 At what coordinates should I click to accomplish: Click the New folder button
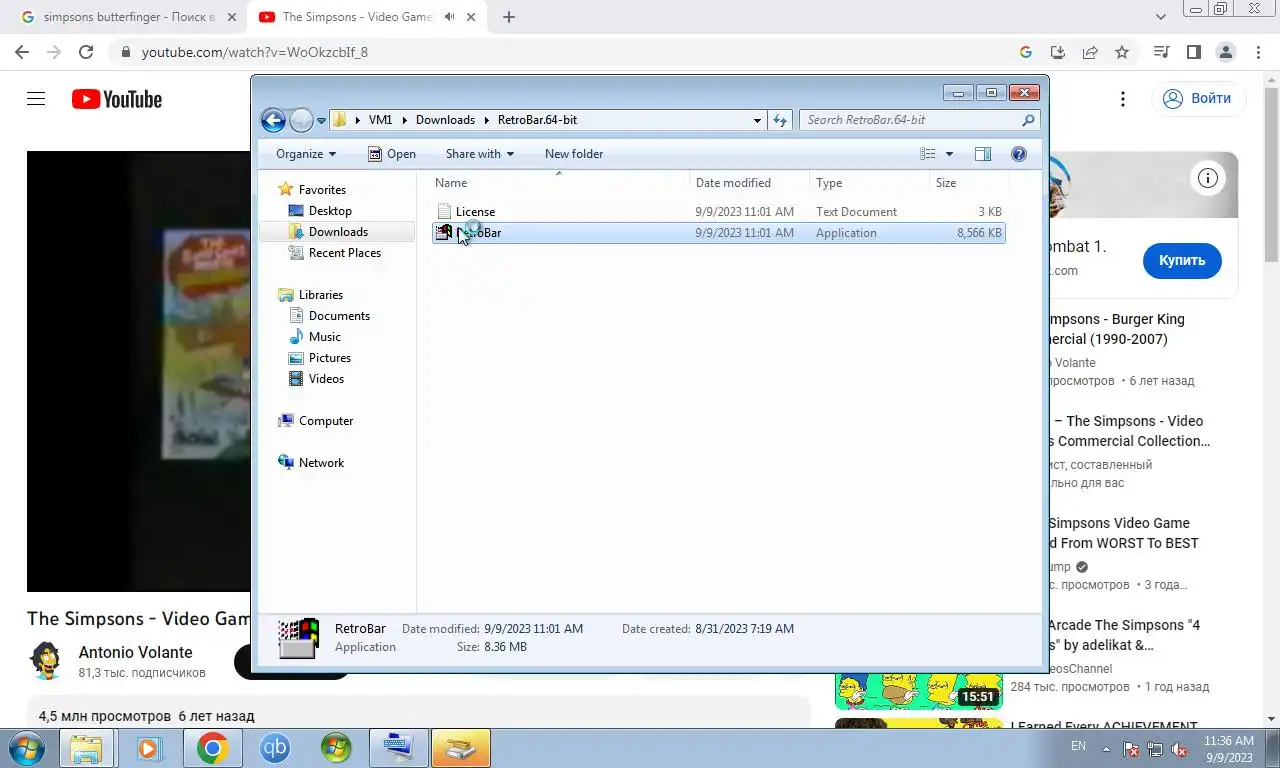(574, 154)
